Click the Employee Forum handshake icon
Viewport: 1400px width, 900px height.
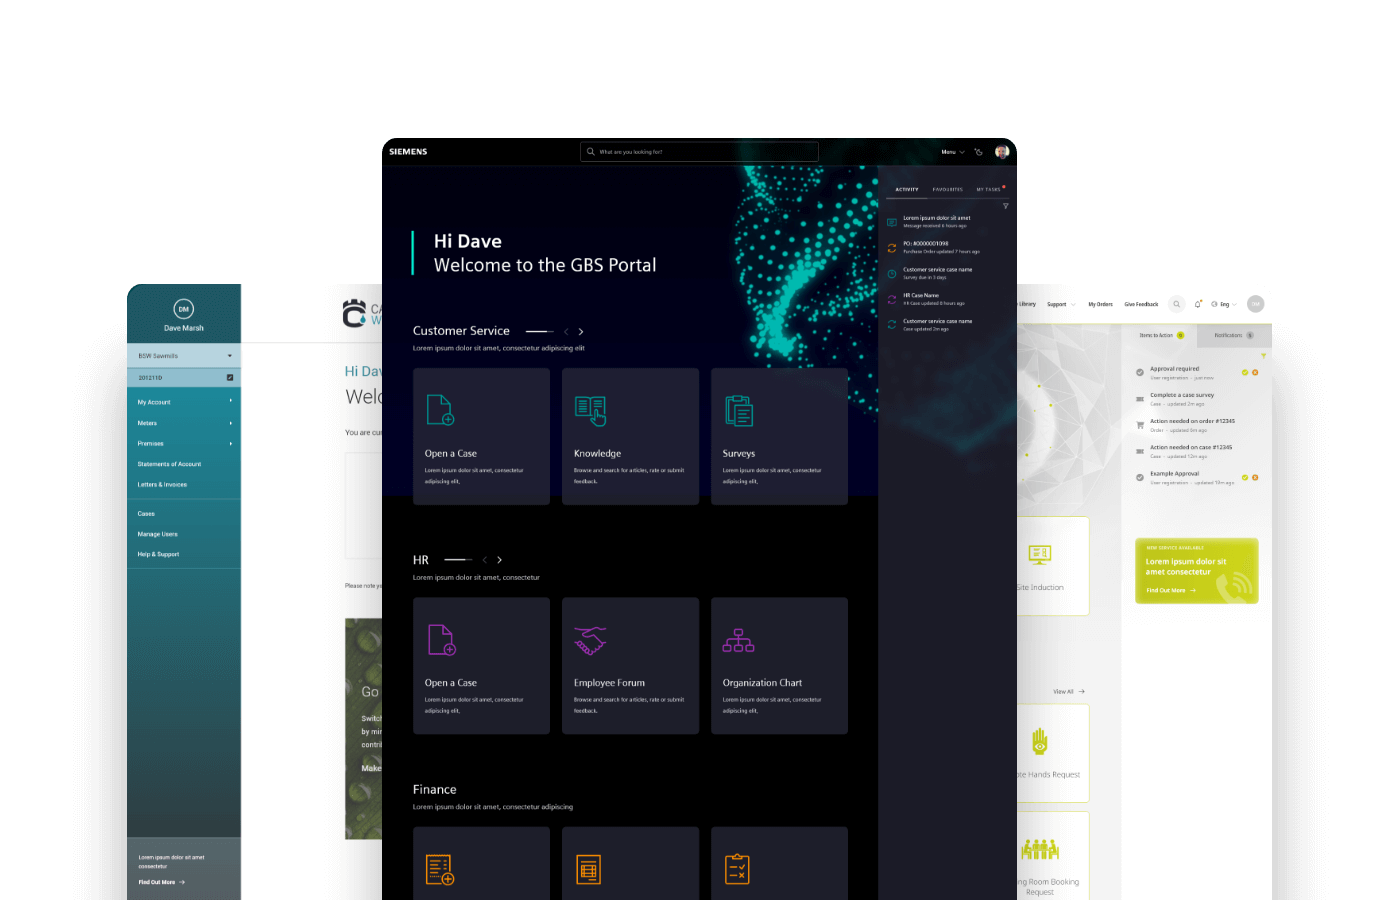click(590, 640)
